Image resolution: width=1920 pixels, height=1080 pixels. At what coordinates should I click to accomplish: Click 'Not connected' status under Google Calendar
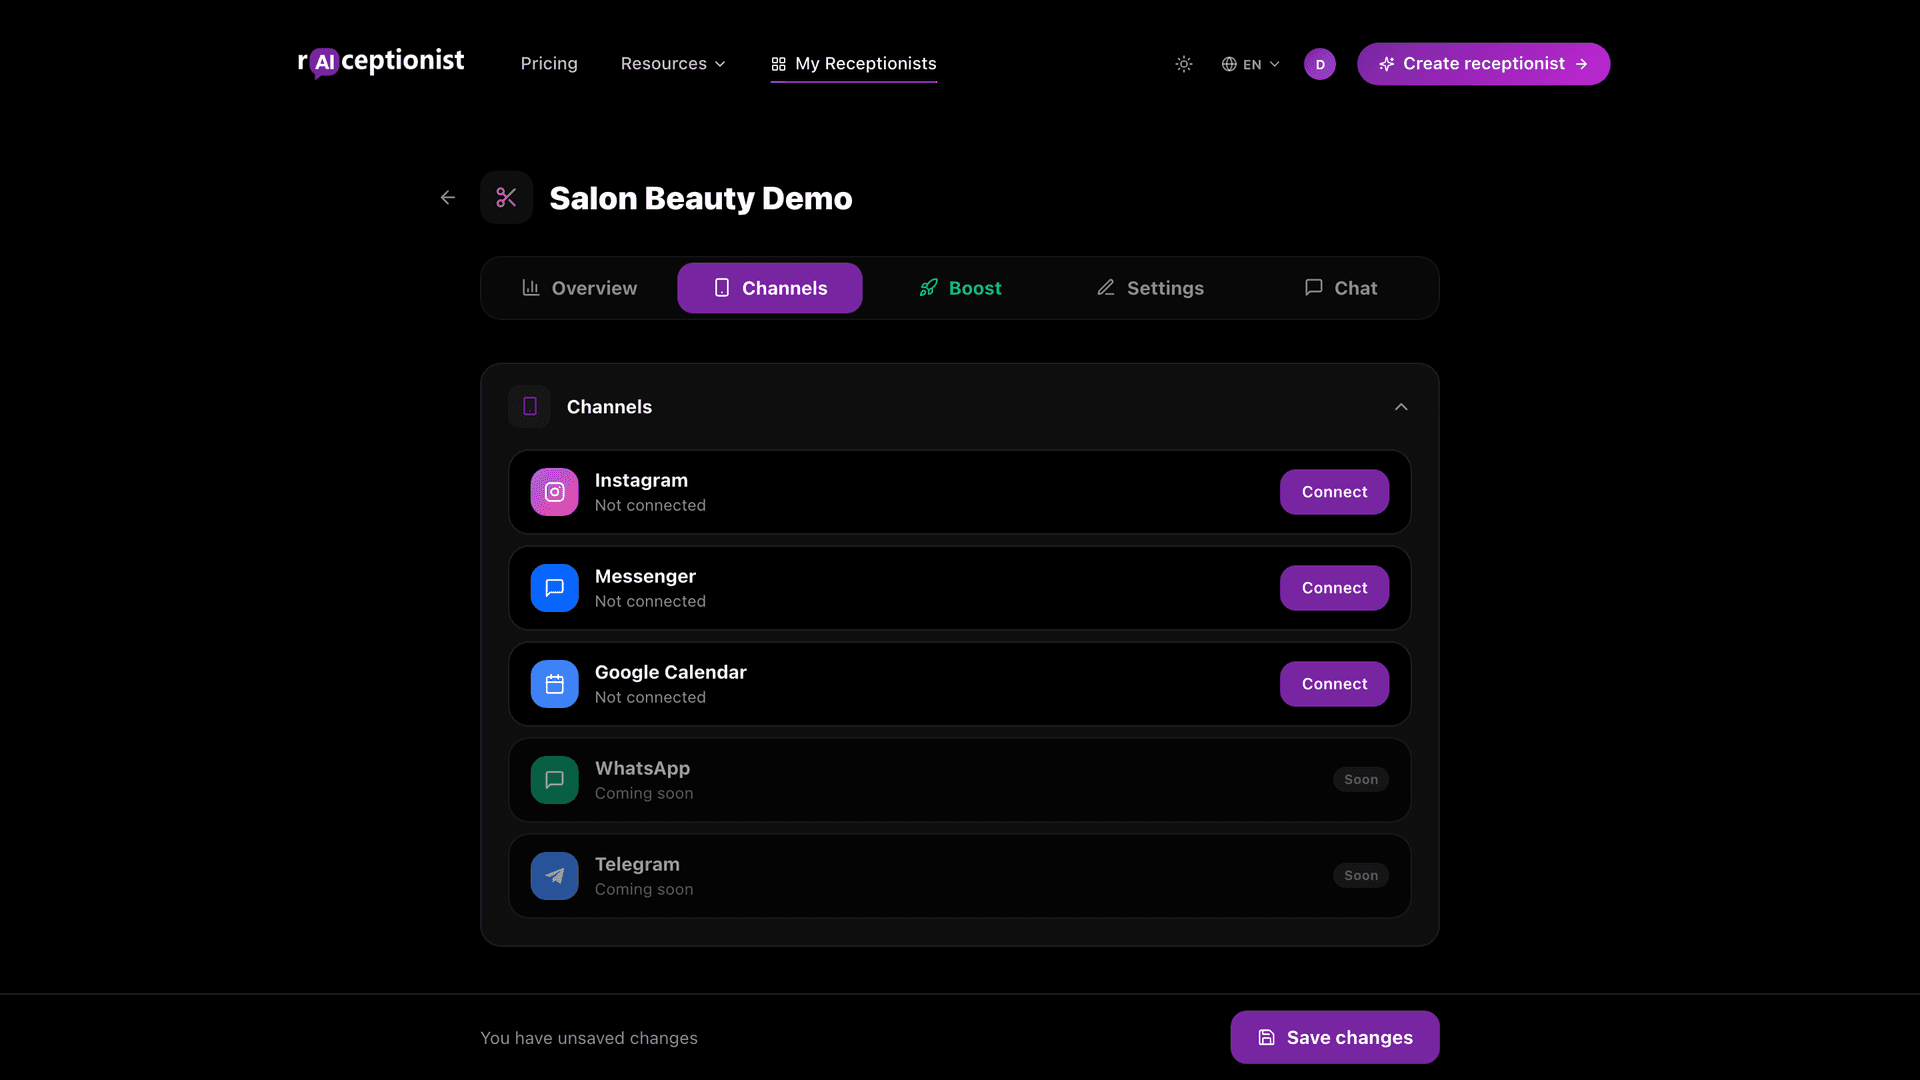(650, 698)
